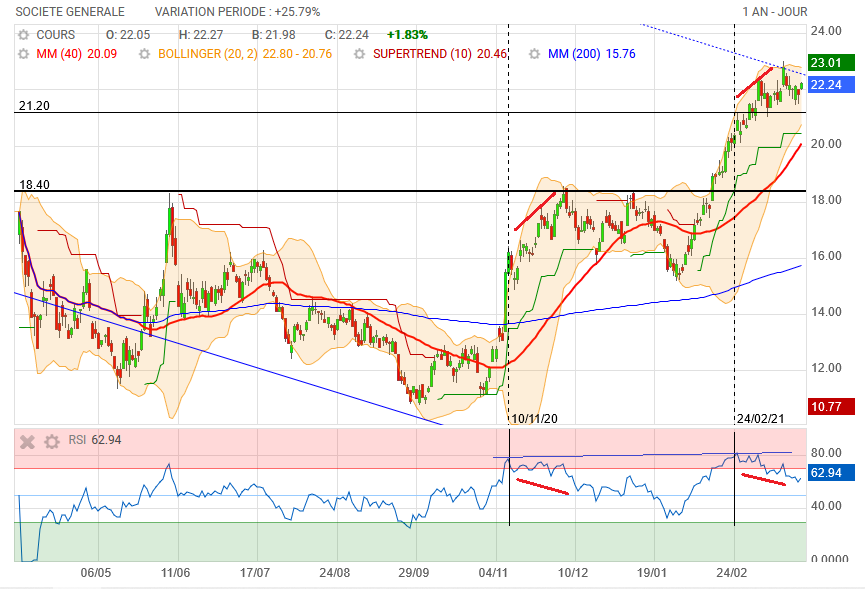The height and width of the screenshot is (589, 865).
Task: Click the RSI 62.94 label
Action: click(95, 440)
